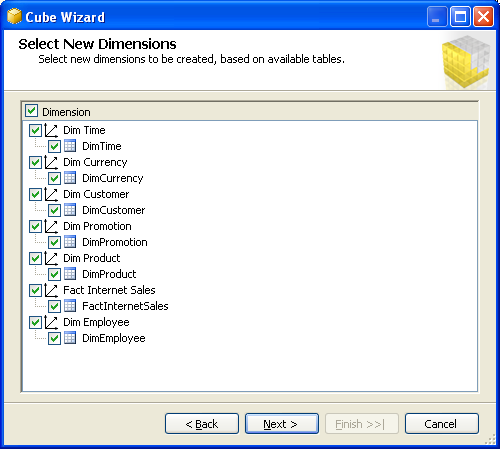Go Back to previous wizard page
This screenshot has height=449, width=500.
(202, 424)
